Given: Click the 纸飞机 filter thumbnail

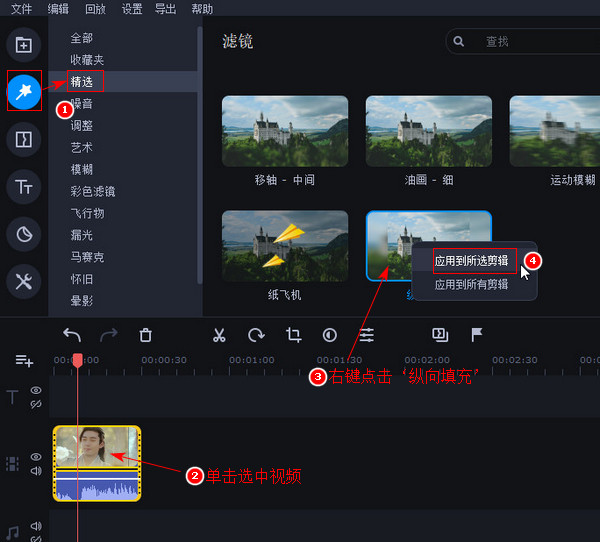Looking at the screenshot, I should (285, 246).
